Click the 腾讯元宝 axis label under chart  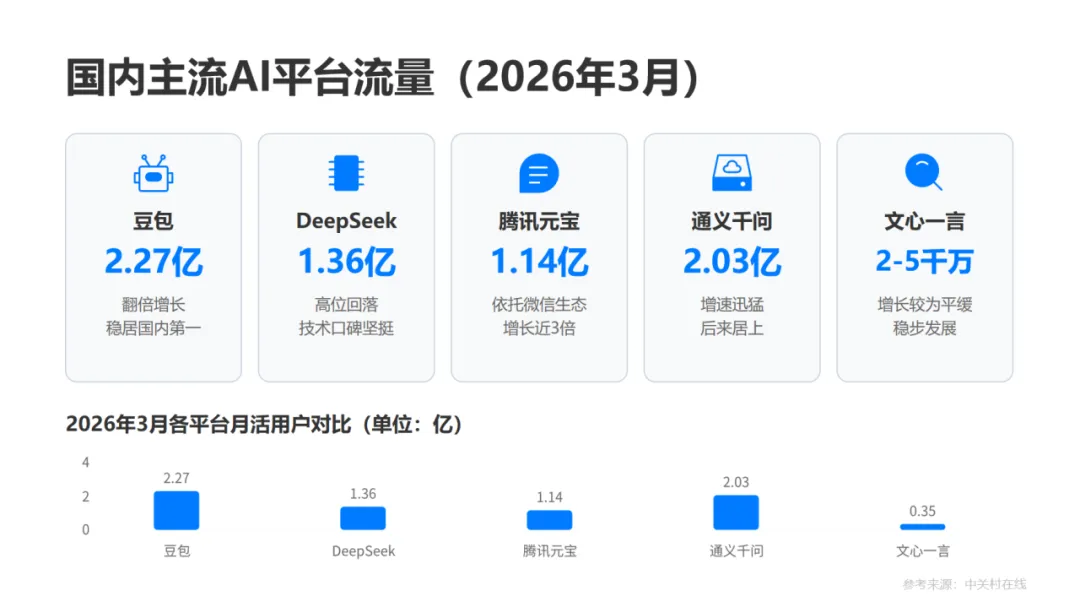point(550,551)
